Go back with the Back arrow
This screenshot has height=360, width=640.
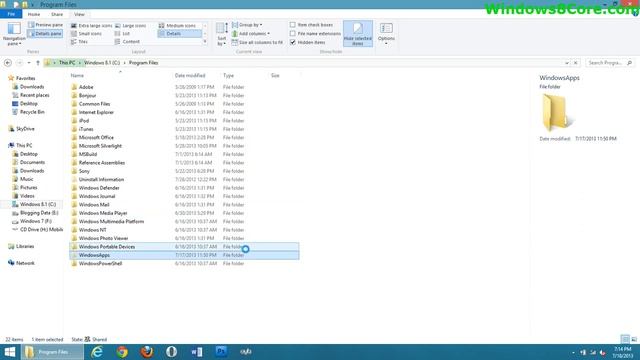pyautogui.click(x=8, y=63)
